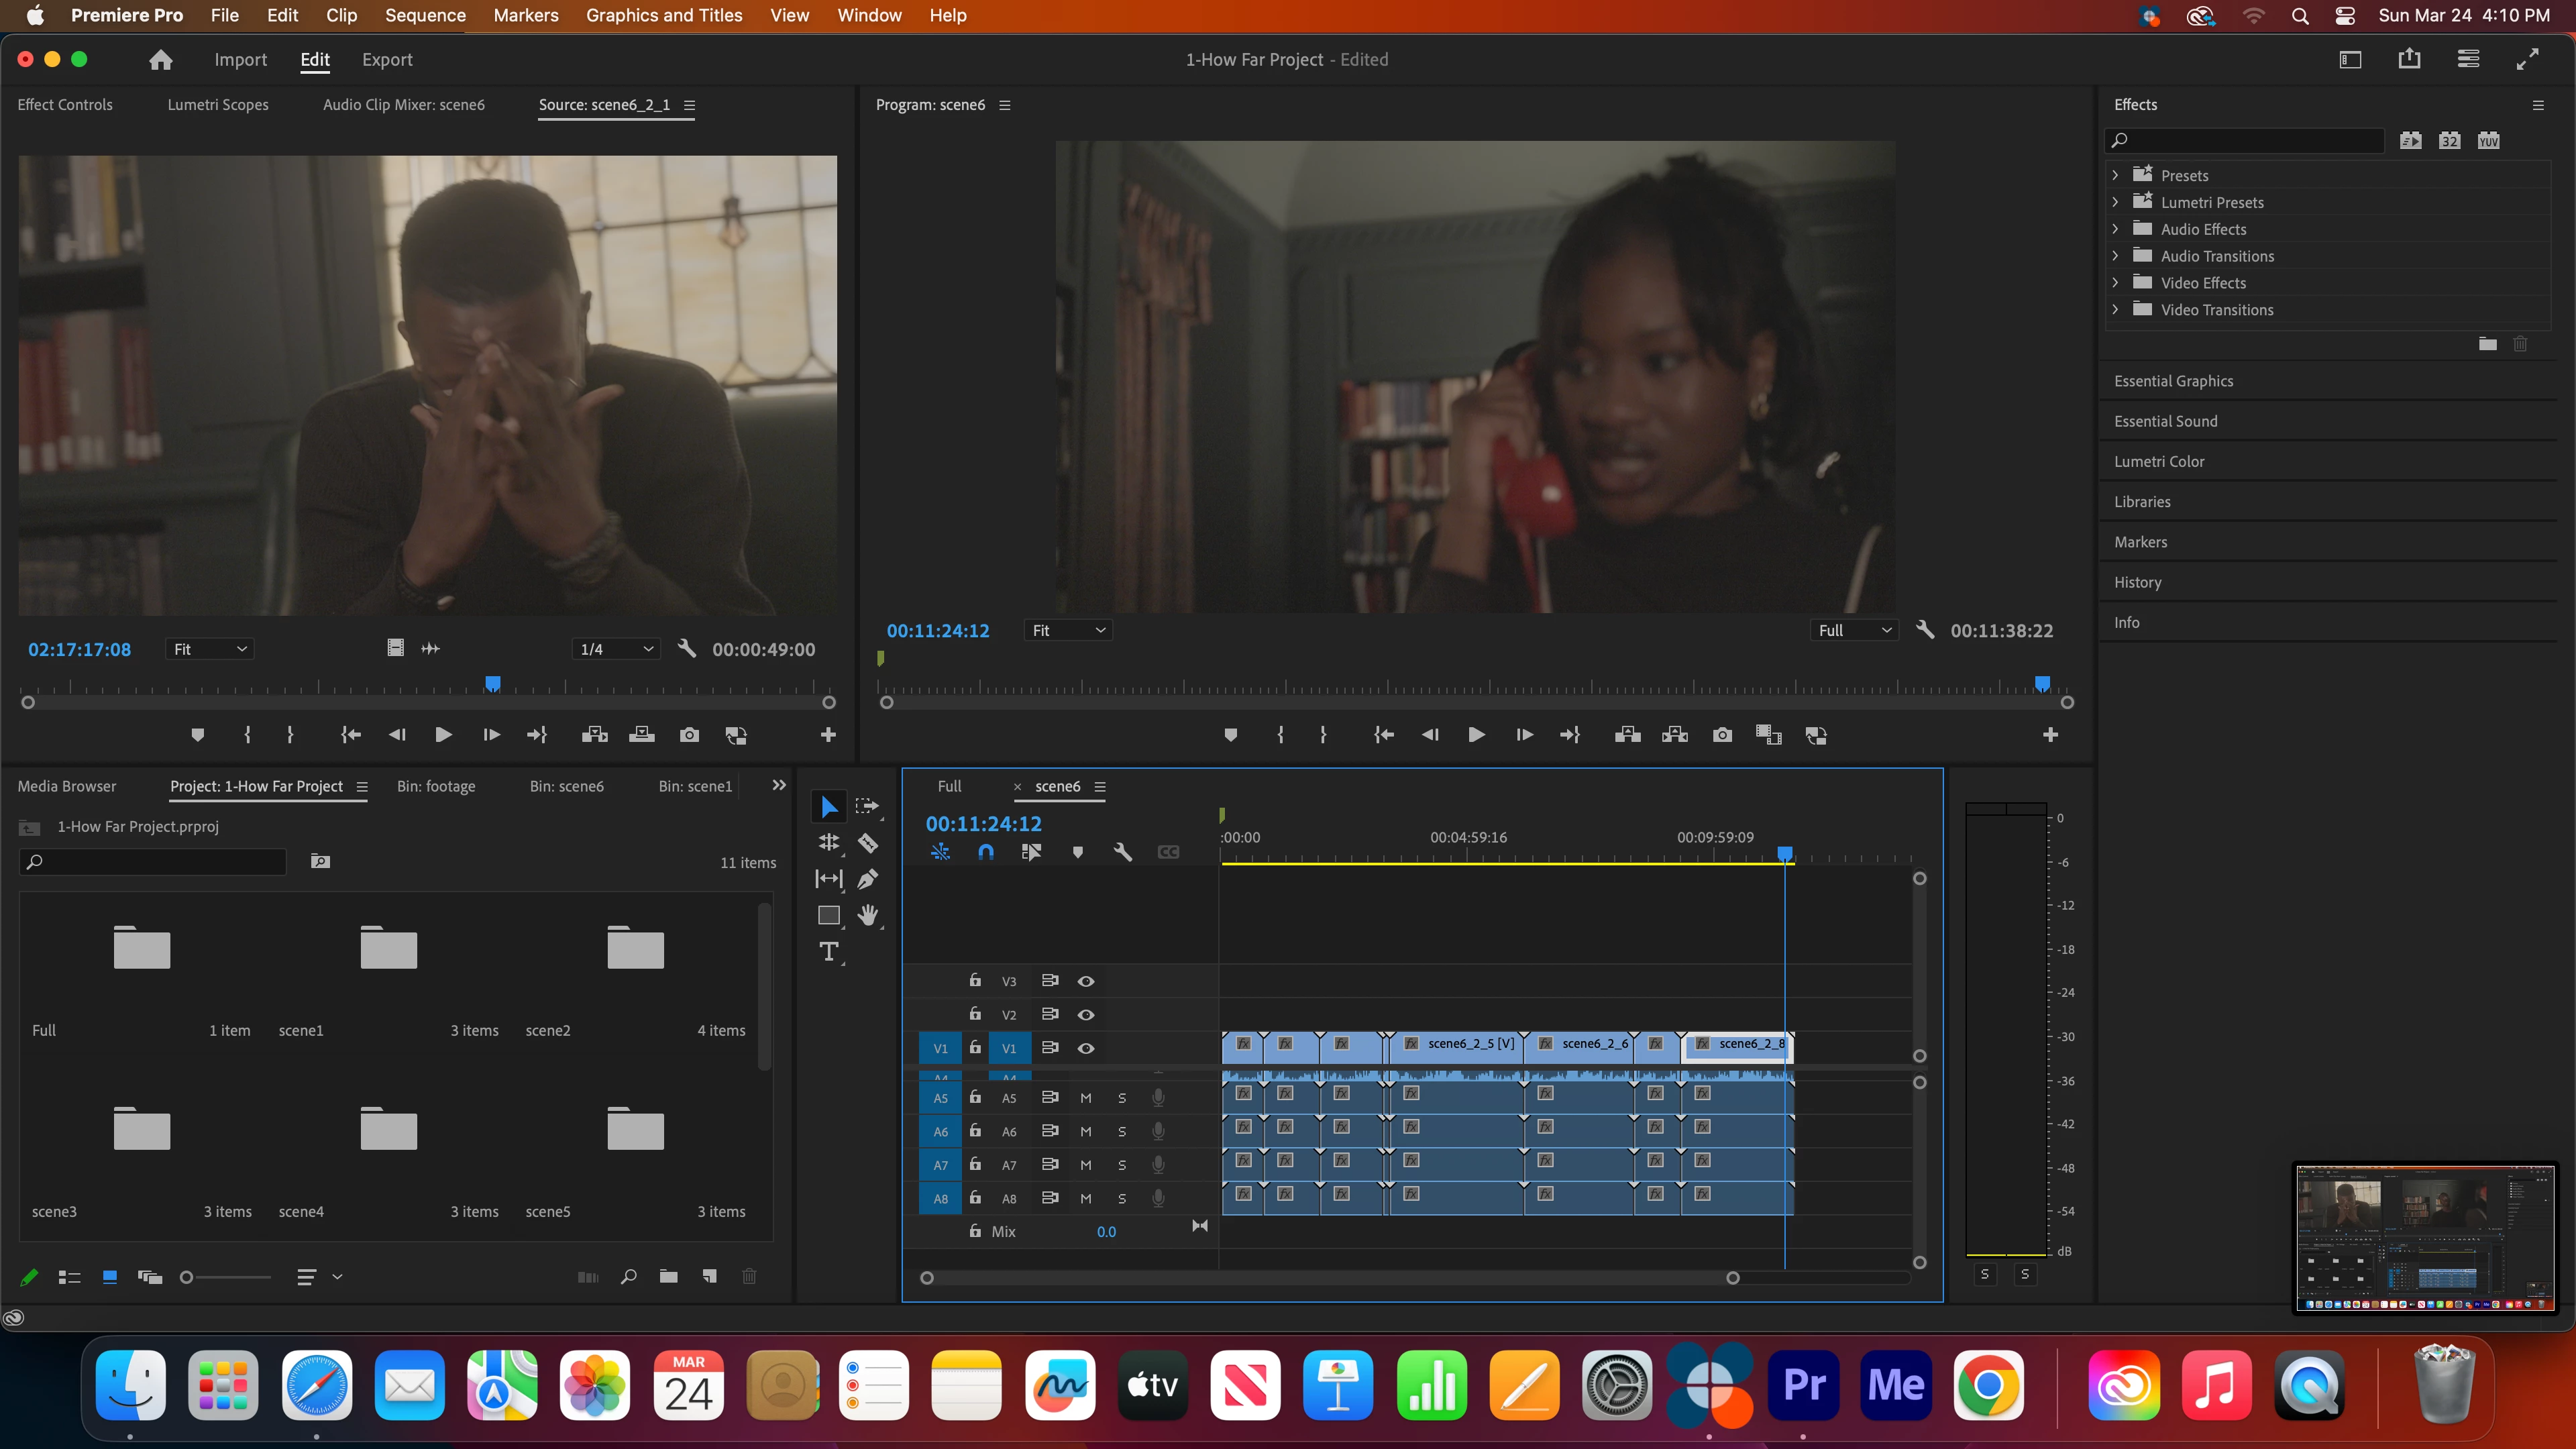Hide the V1 track output eye
Screen dimensions: 2576x1449
click(1086, 1048)
